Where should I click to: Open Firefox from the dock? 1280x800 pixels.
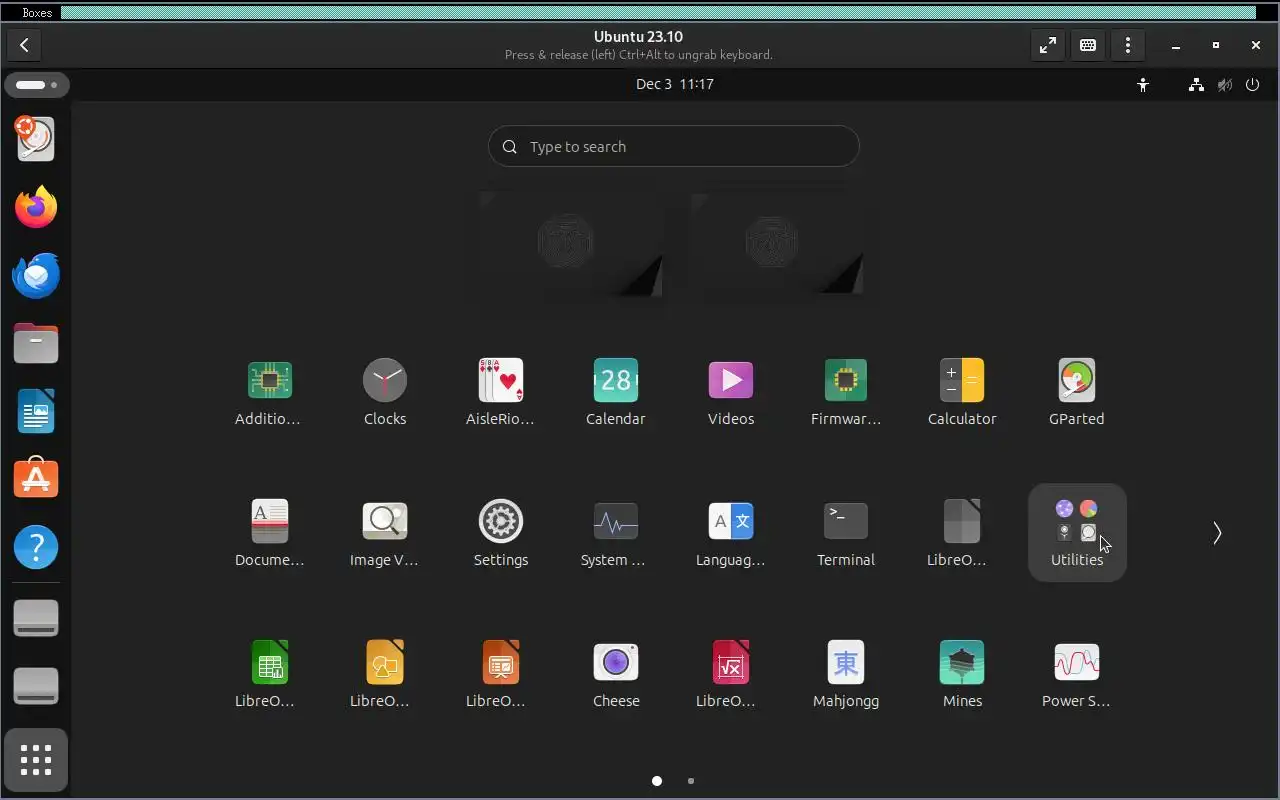coord(36,207)
